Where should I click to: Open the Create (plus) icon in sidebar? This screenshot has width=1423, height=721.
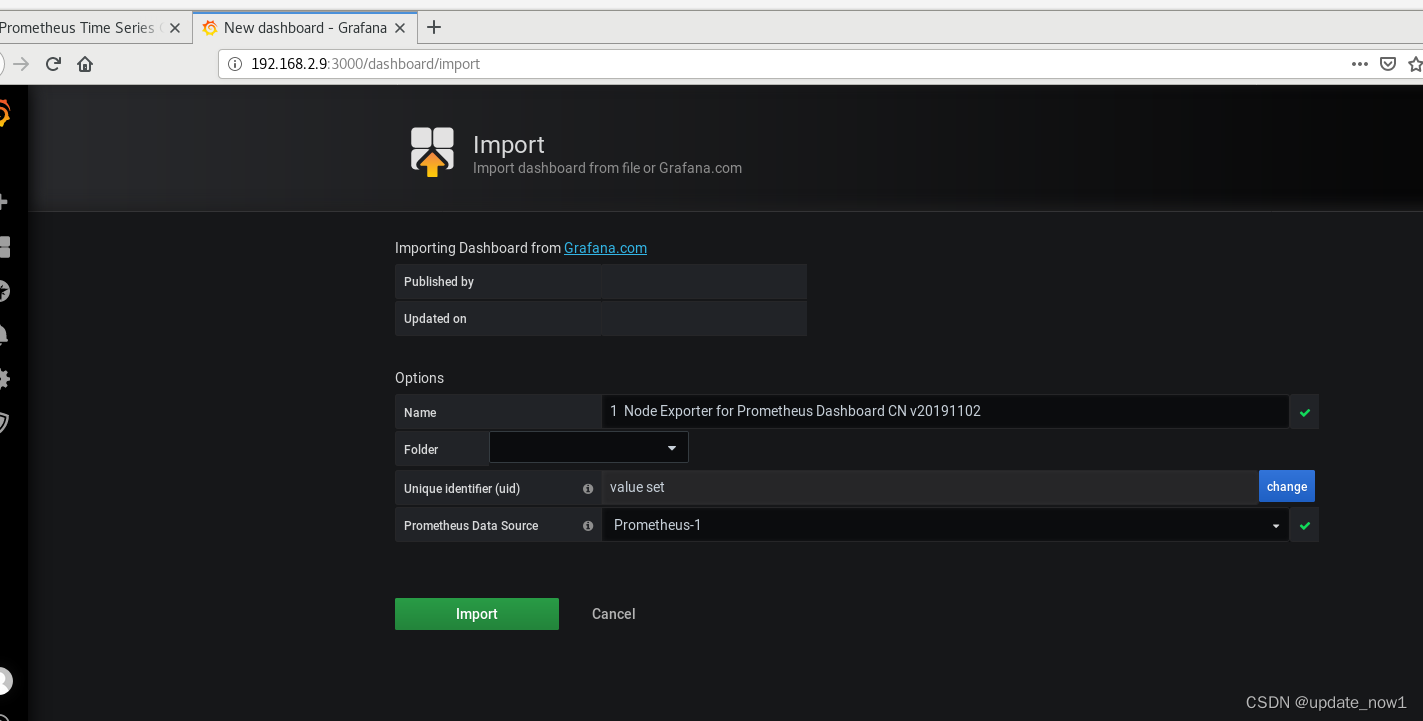click(x=4, y=200)
